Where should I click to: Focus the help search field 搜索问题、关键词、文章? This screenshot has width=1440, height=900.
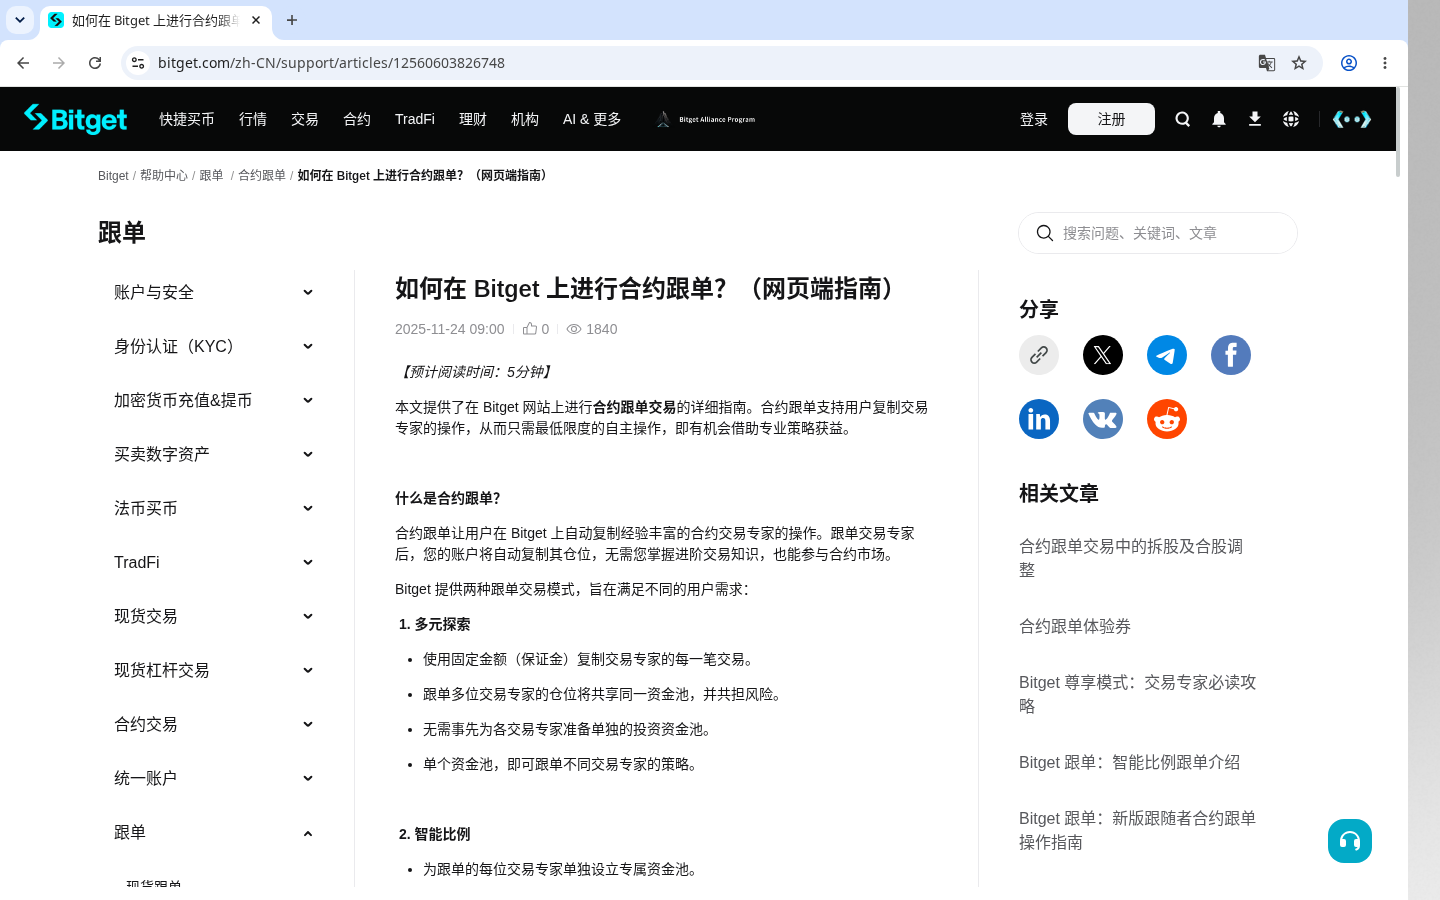1158,233
